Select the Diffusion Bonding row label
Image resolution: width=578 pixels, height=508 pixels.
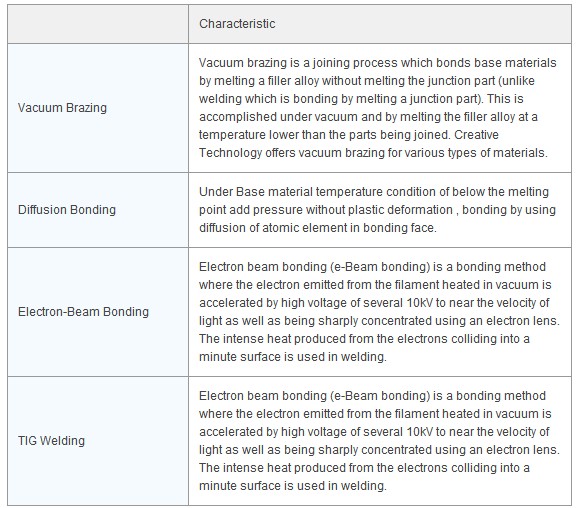67,209
